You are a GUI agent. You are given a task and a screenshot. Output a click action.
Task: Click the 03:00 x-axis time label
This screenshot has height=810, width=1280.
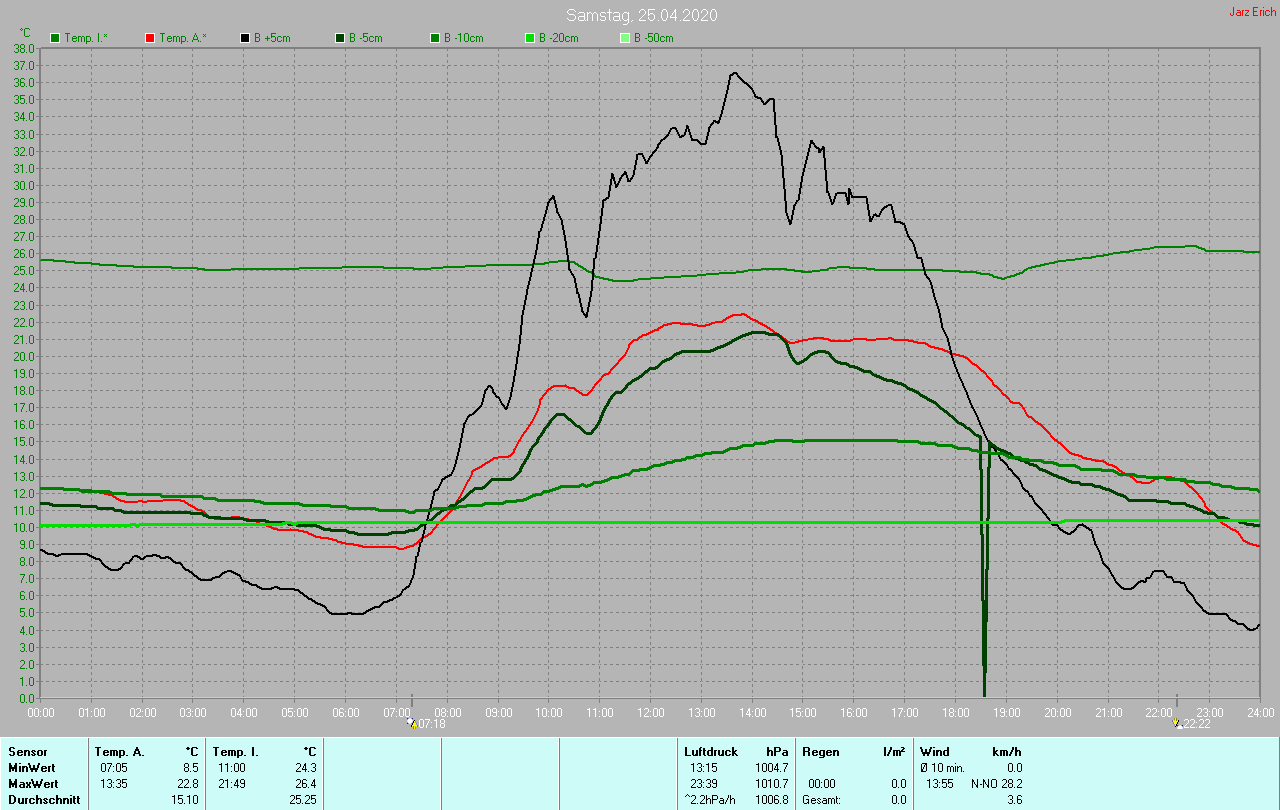coord(193,712)
